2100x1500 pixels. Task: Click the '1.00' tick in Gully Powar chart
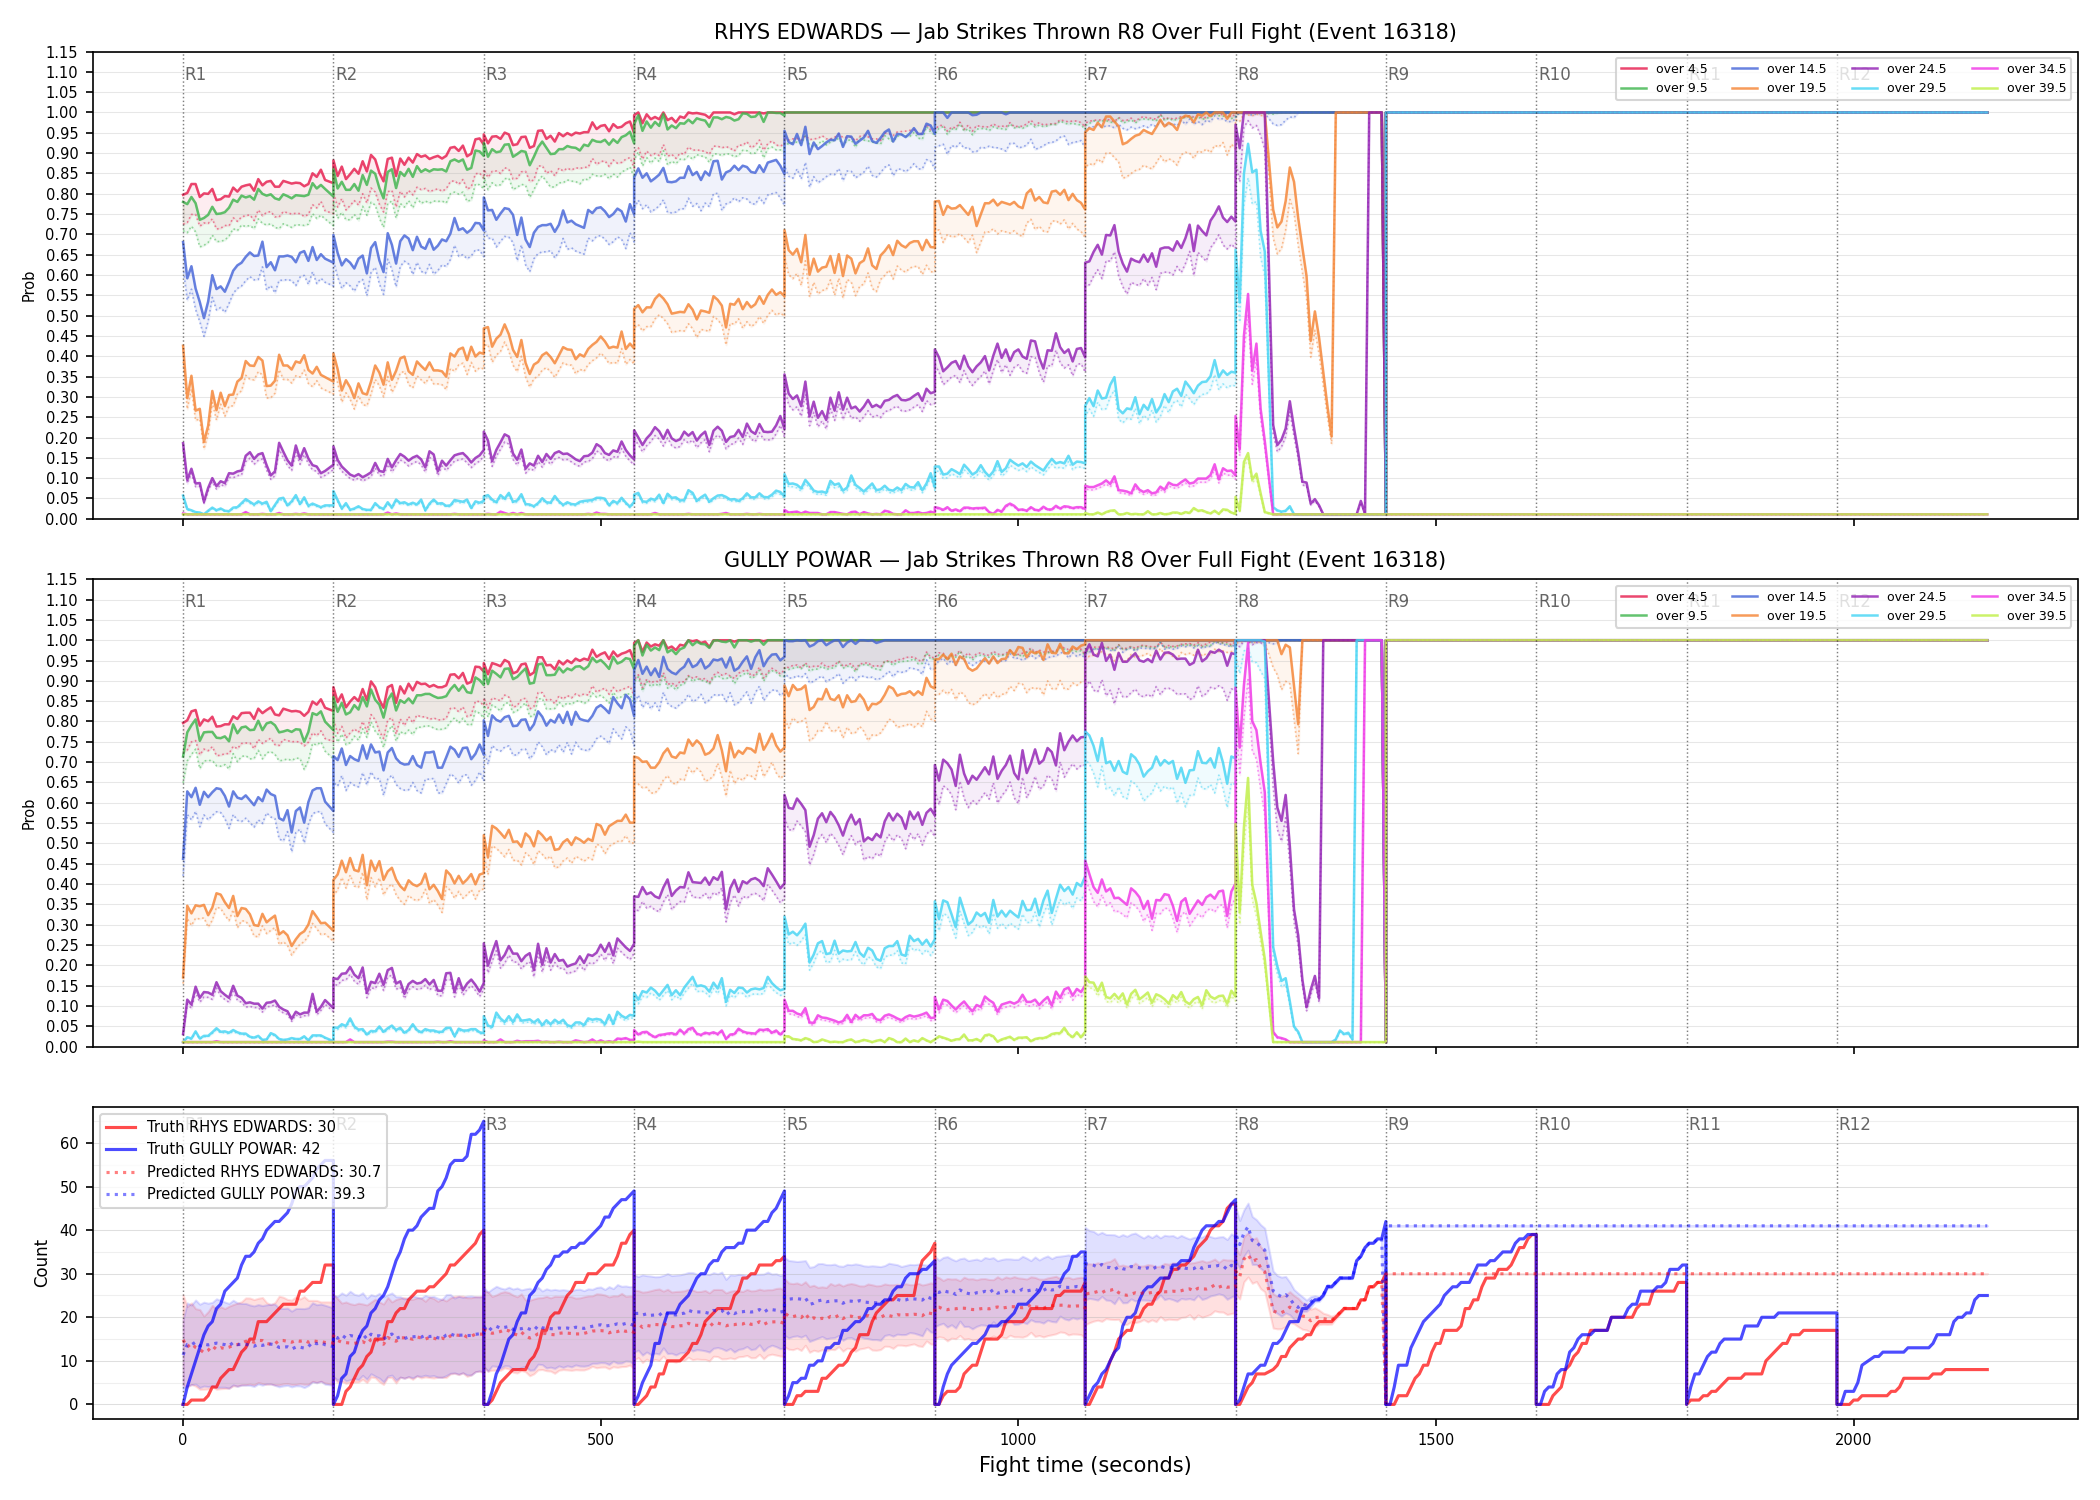[x=62, y=640]
